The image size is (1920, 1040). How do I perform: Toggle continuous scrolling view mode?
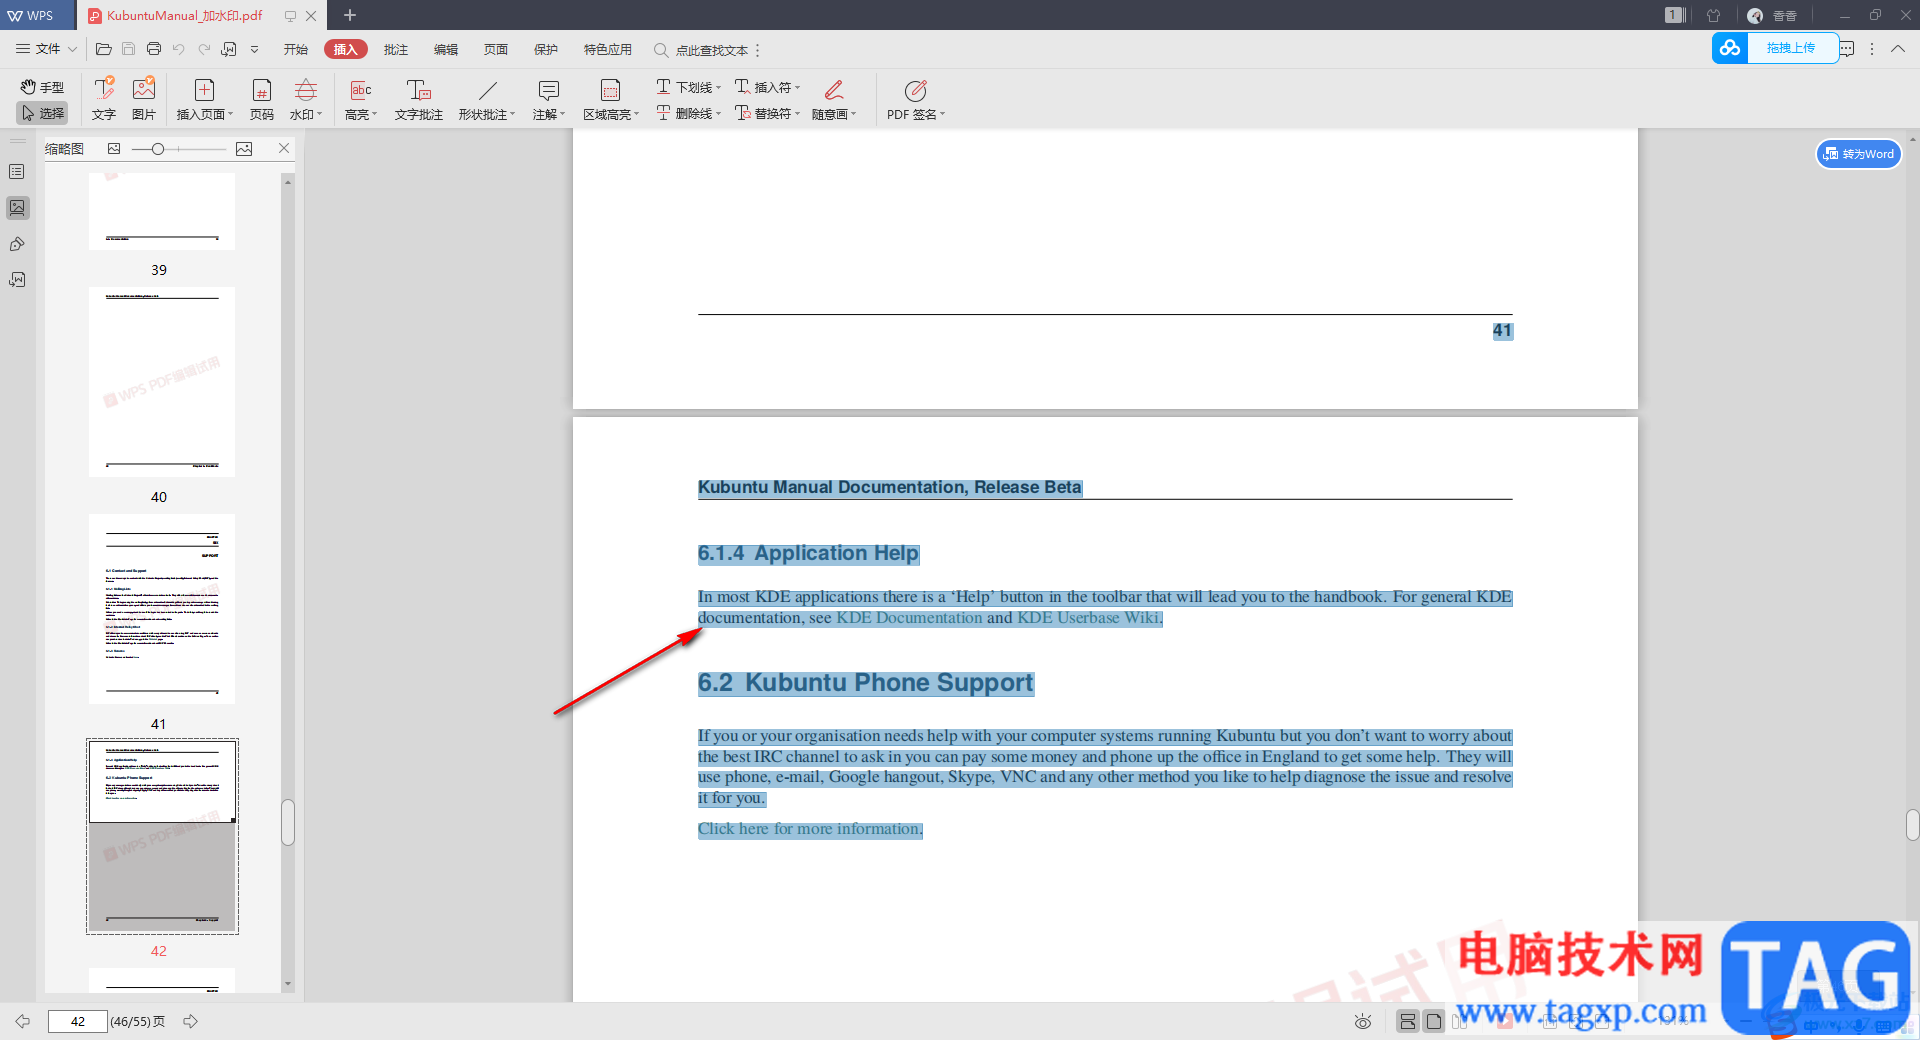click(x=1408, y=1021)
